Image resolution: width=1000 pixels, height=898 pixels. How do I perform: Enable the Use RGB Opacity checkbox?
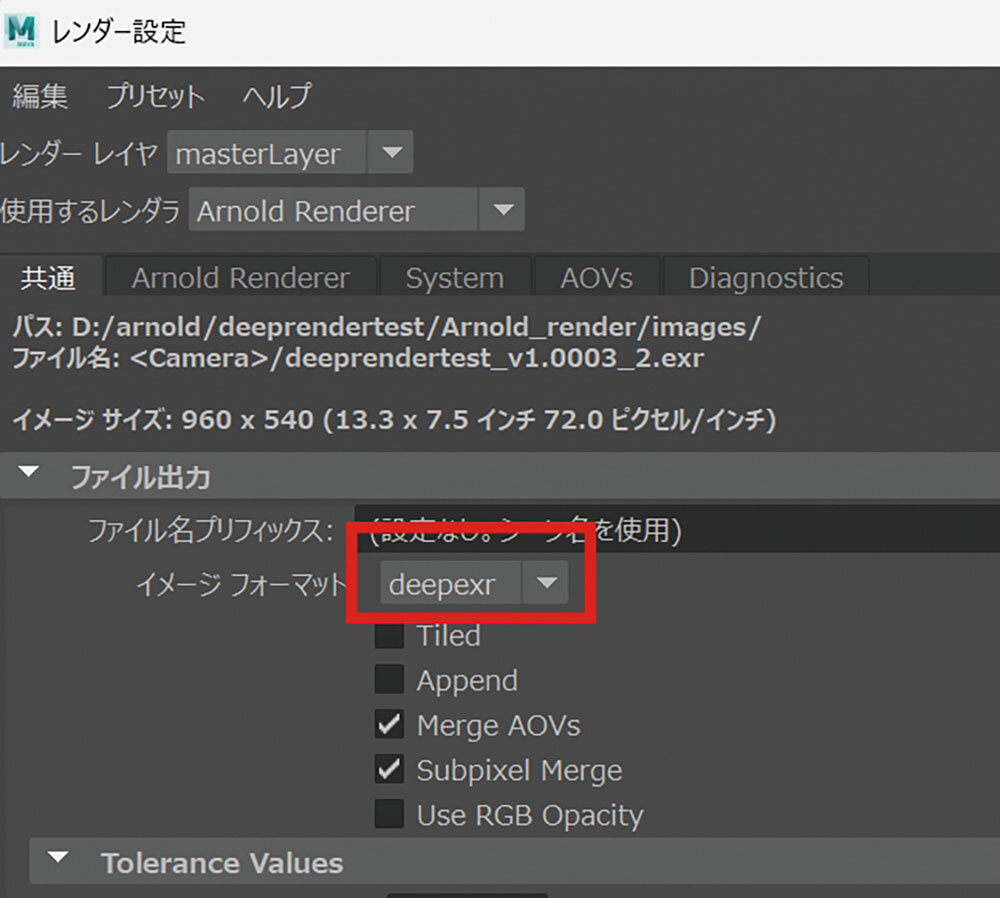389,815
